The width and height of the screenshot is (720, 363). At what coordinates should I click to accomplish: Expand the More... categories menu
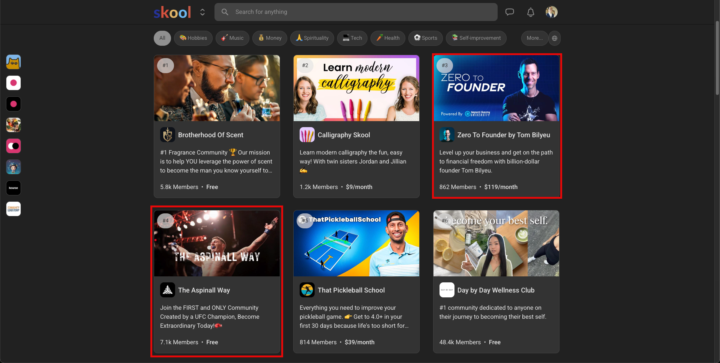[x=534, y=39]
